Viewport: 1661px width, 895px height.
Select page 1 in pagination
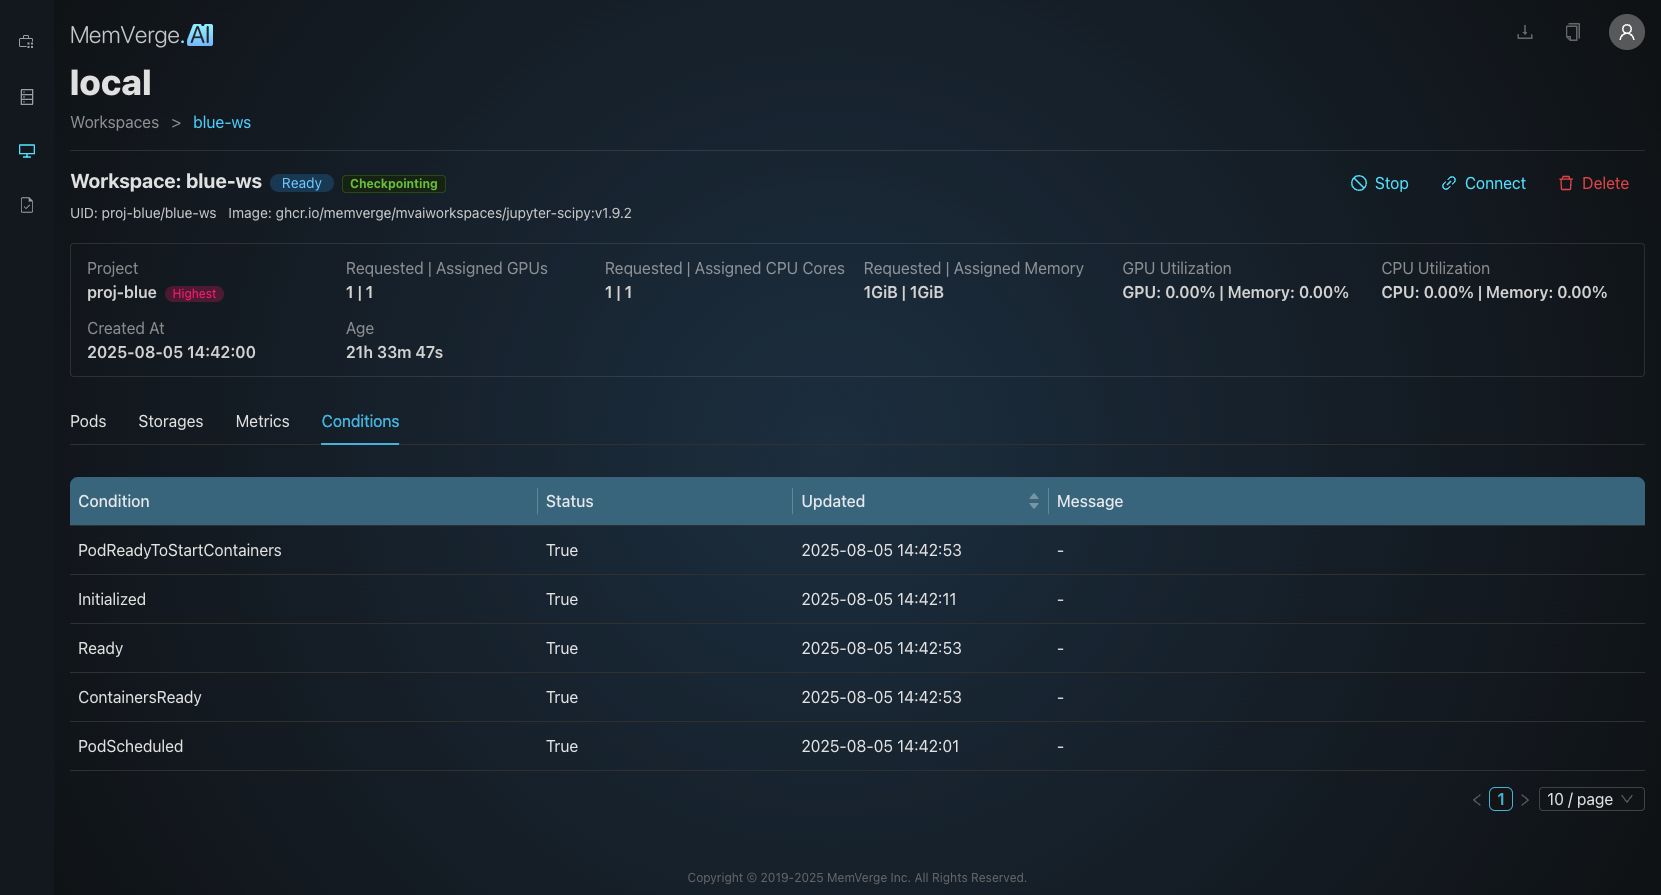pos(1500,799)
